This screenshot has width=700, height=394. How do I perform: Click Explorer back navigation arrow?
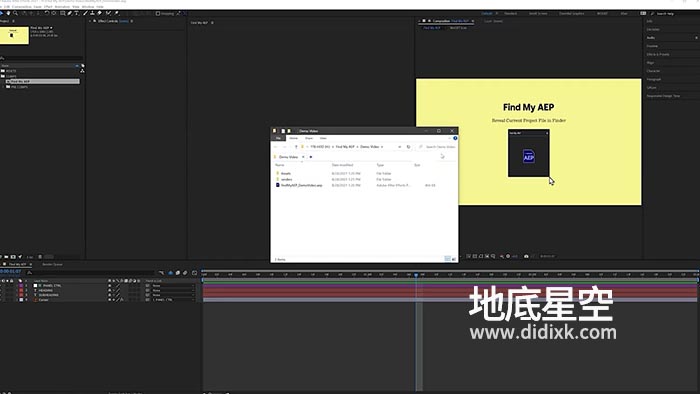click(x=276, y=147)
